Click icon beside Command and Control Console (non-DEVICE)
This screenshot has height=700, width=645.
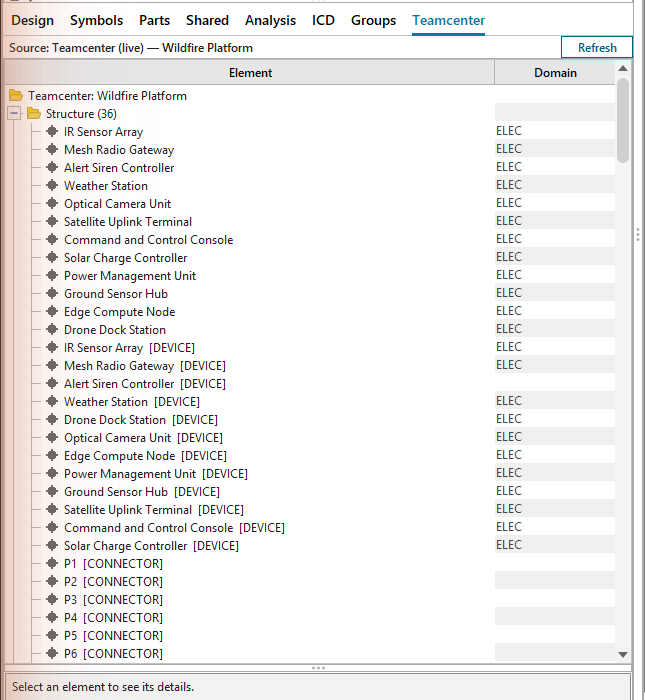point(52,239)
